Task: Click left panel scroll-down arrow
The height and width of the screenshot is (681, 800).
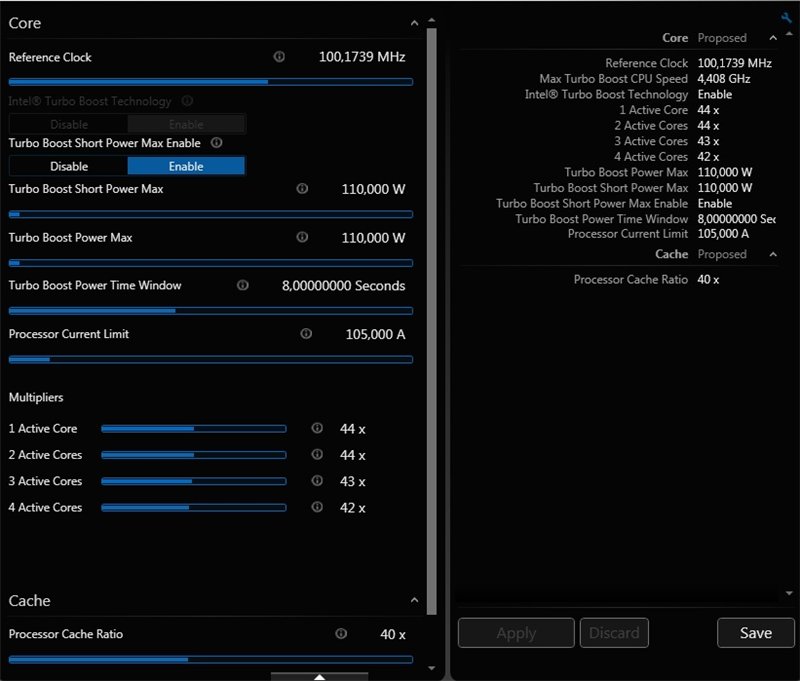Action: [432, 668]
